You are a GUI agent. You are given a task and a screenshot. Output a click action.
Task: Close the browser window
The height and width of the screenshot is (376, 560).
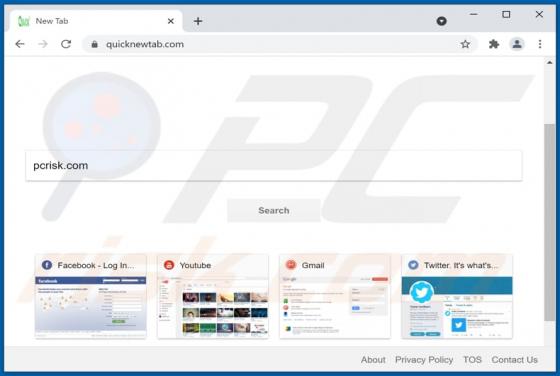(x=539, y=14)
